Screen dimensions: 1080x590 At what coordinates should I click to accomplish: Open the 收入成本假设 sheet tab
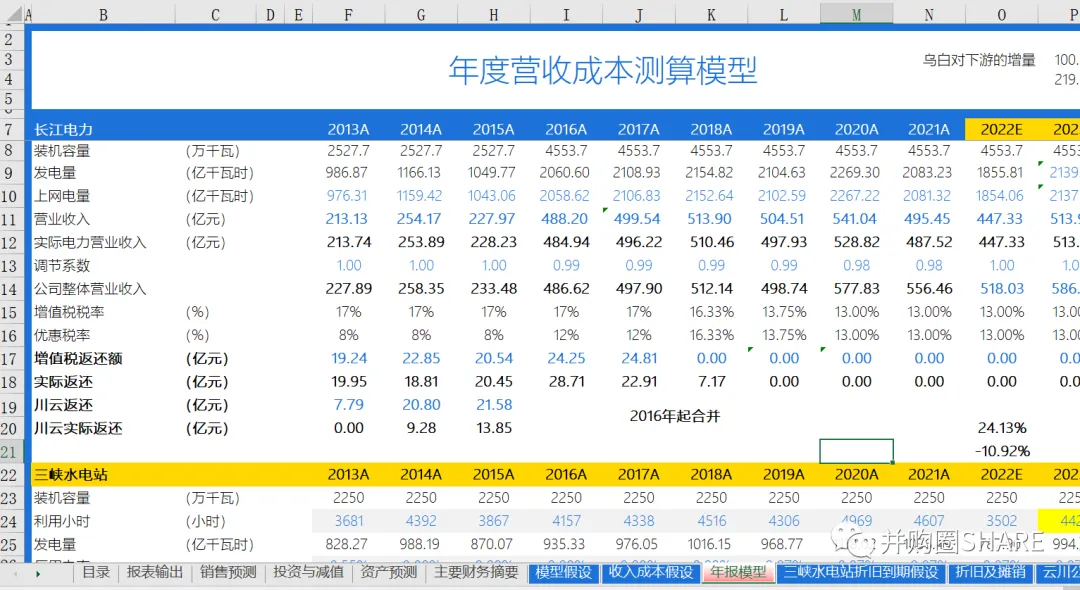point(650,572)
